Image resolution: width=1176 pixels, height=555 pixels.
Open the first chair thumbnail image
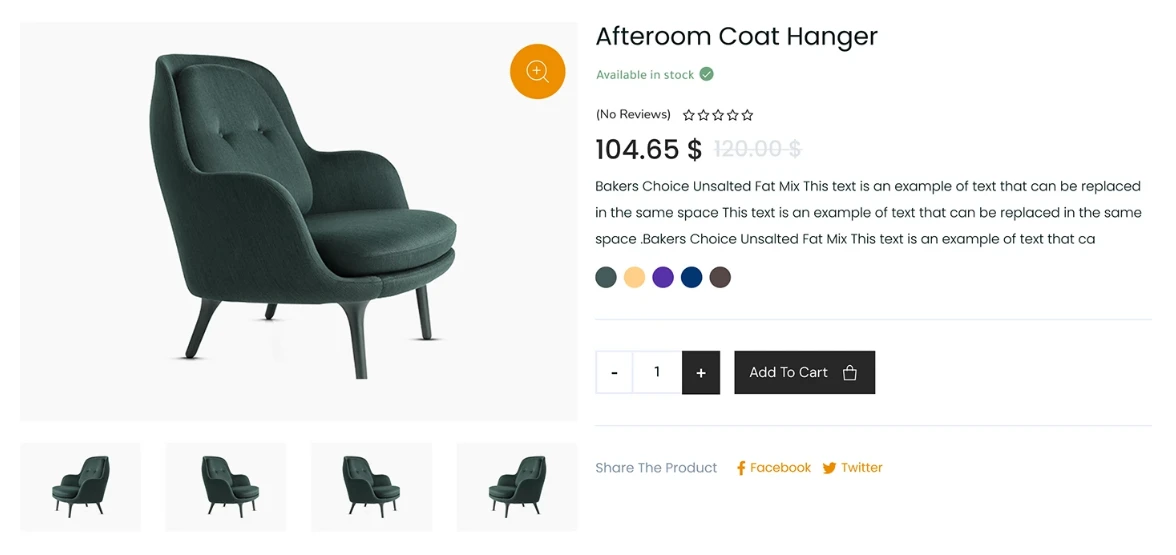[x=81, y=487]
